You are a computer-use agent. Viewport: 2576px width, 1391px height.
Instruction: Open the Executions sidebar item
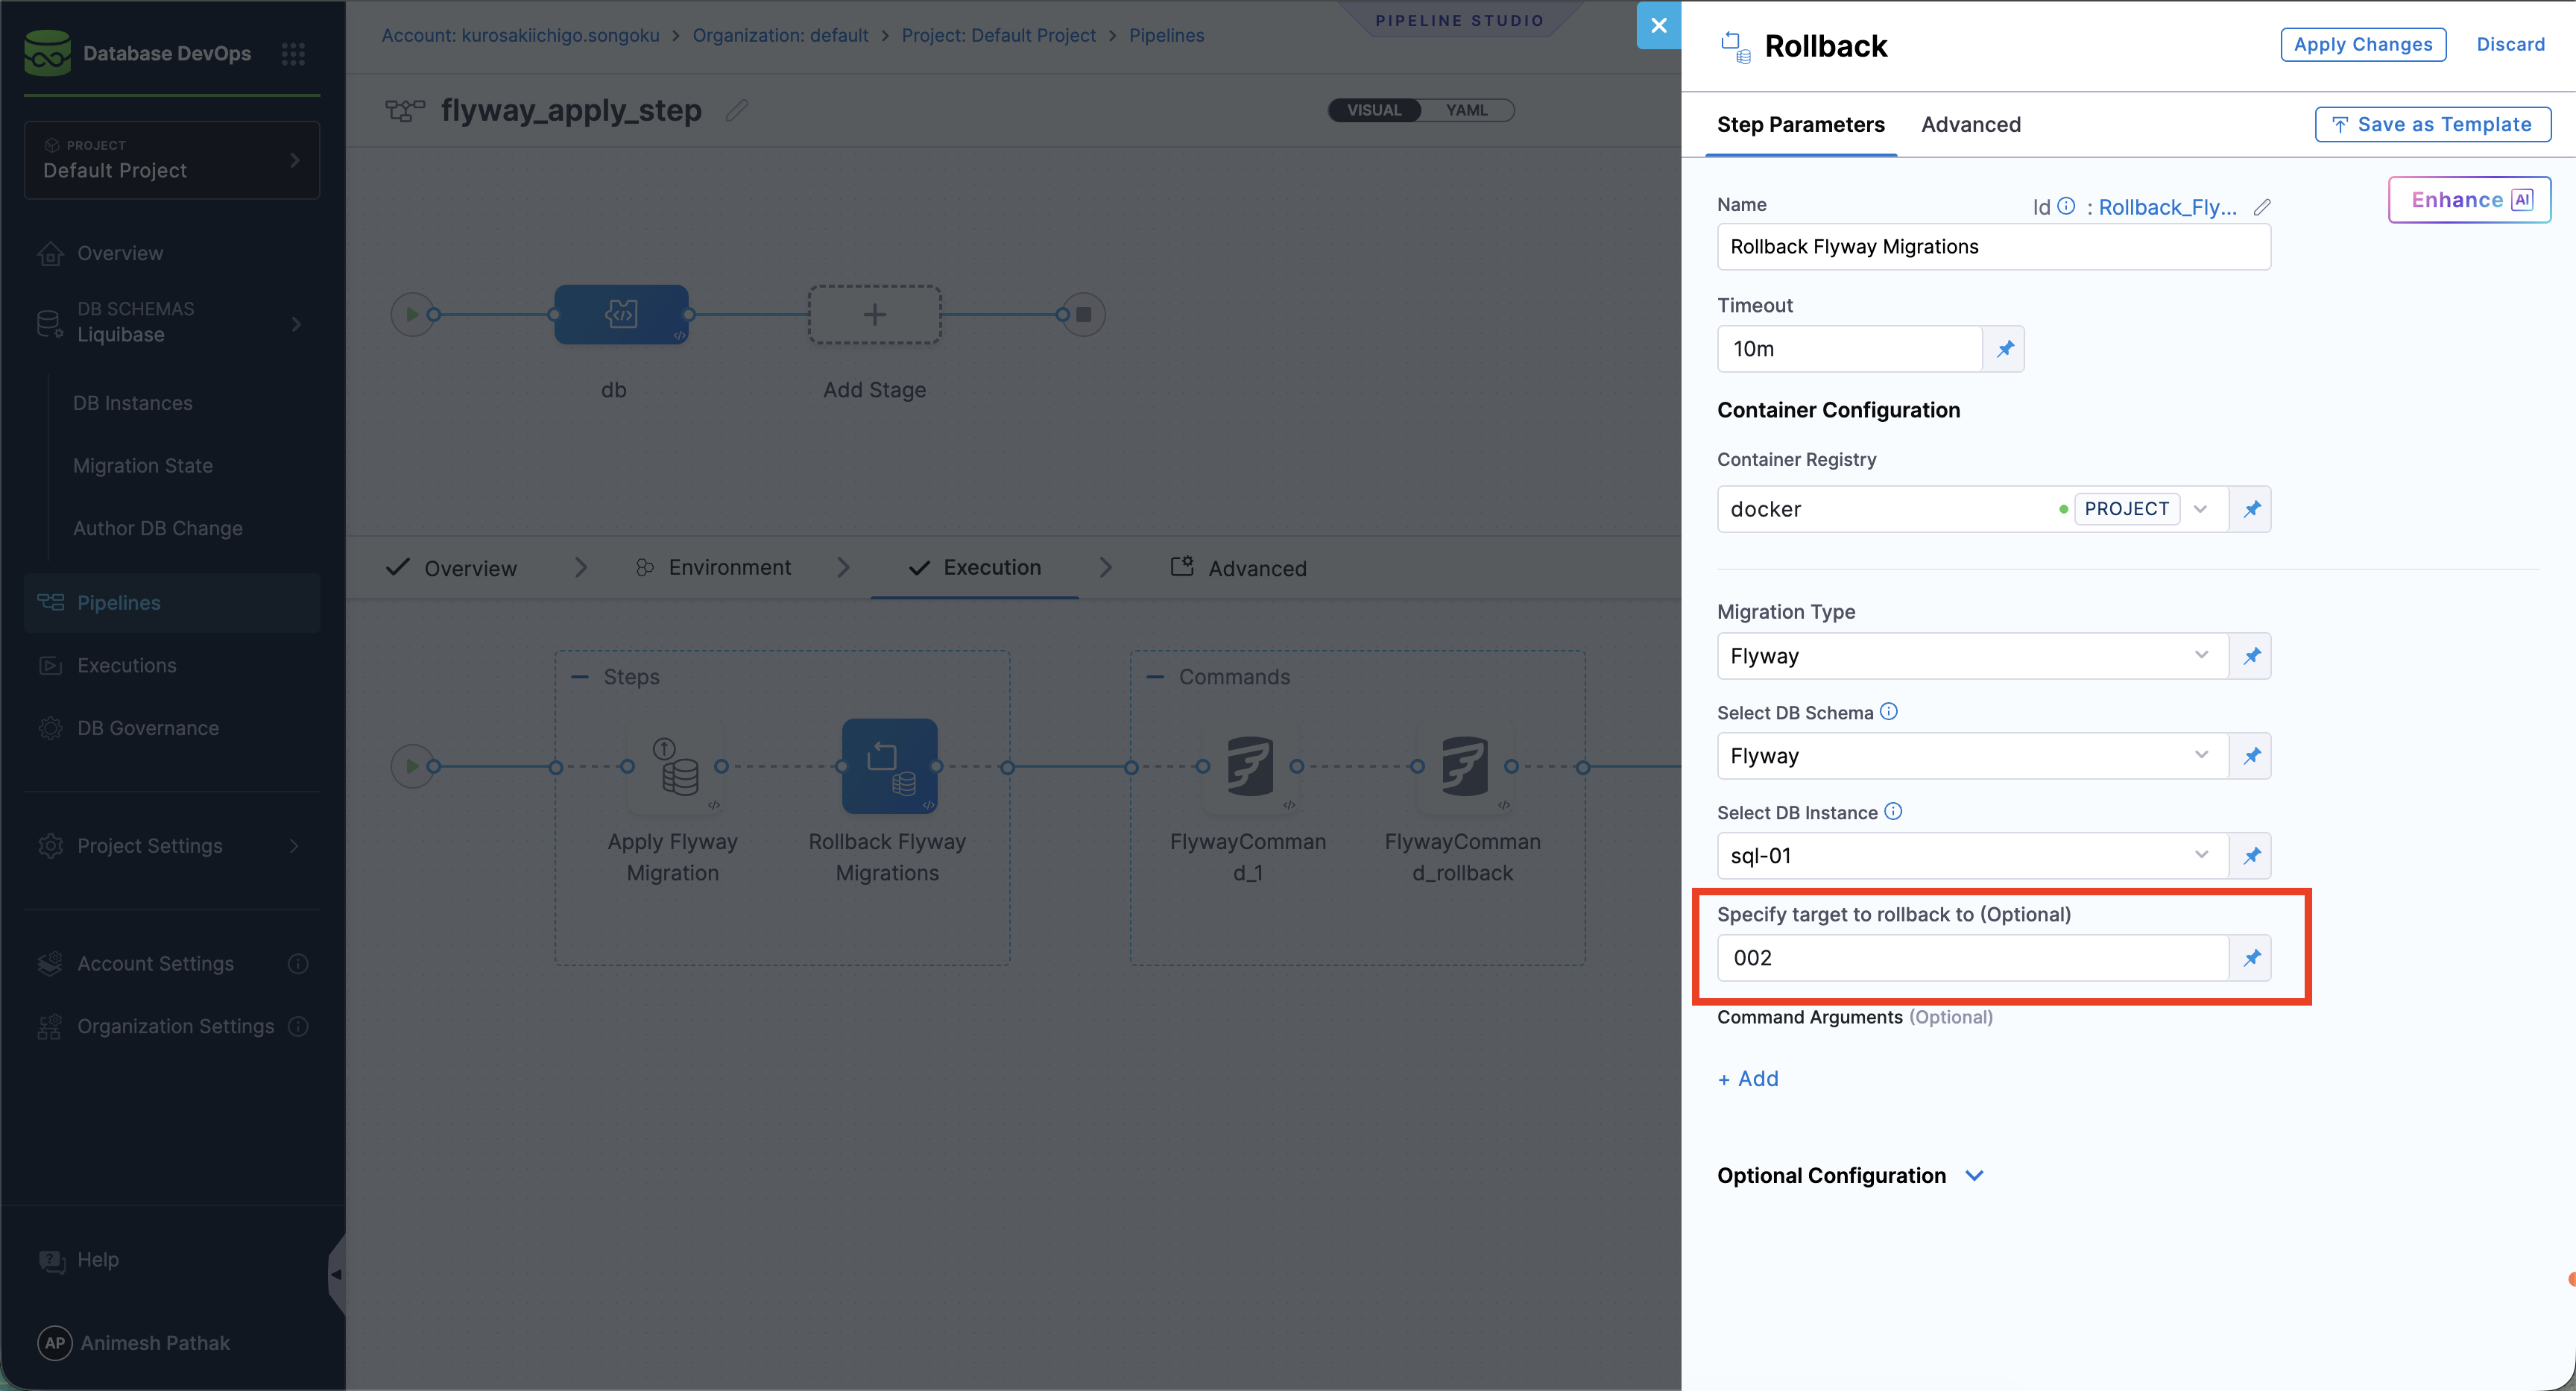[x=127, y=665]
